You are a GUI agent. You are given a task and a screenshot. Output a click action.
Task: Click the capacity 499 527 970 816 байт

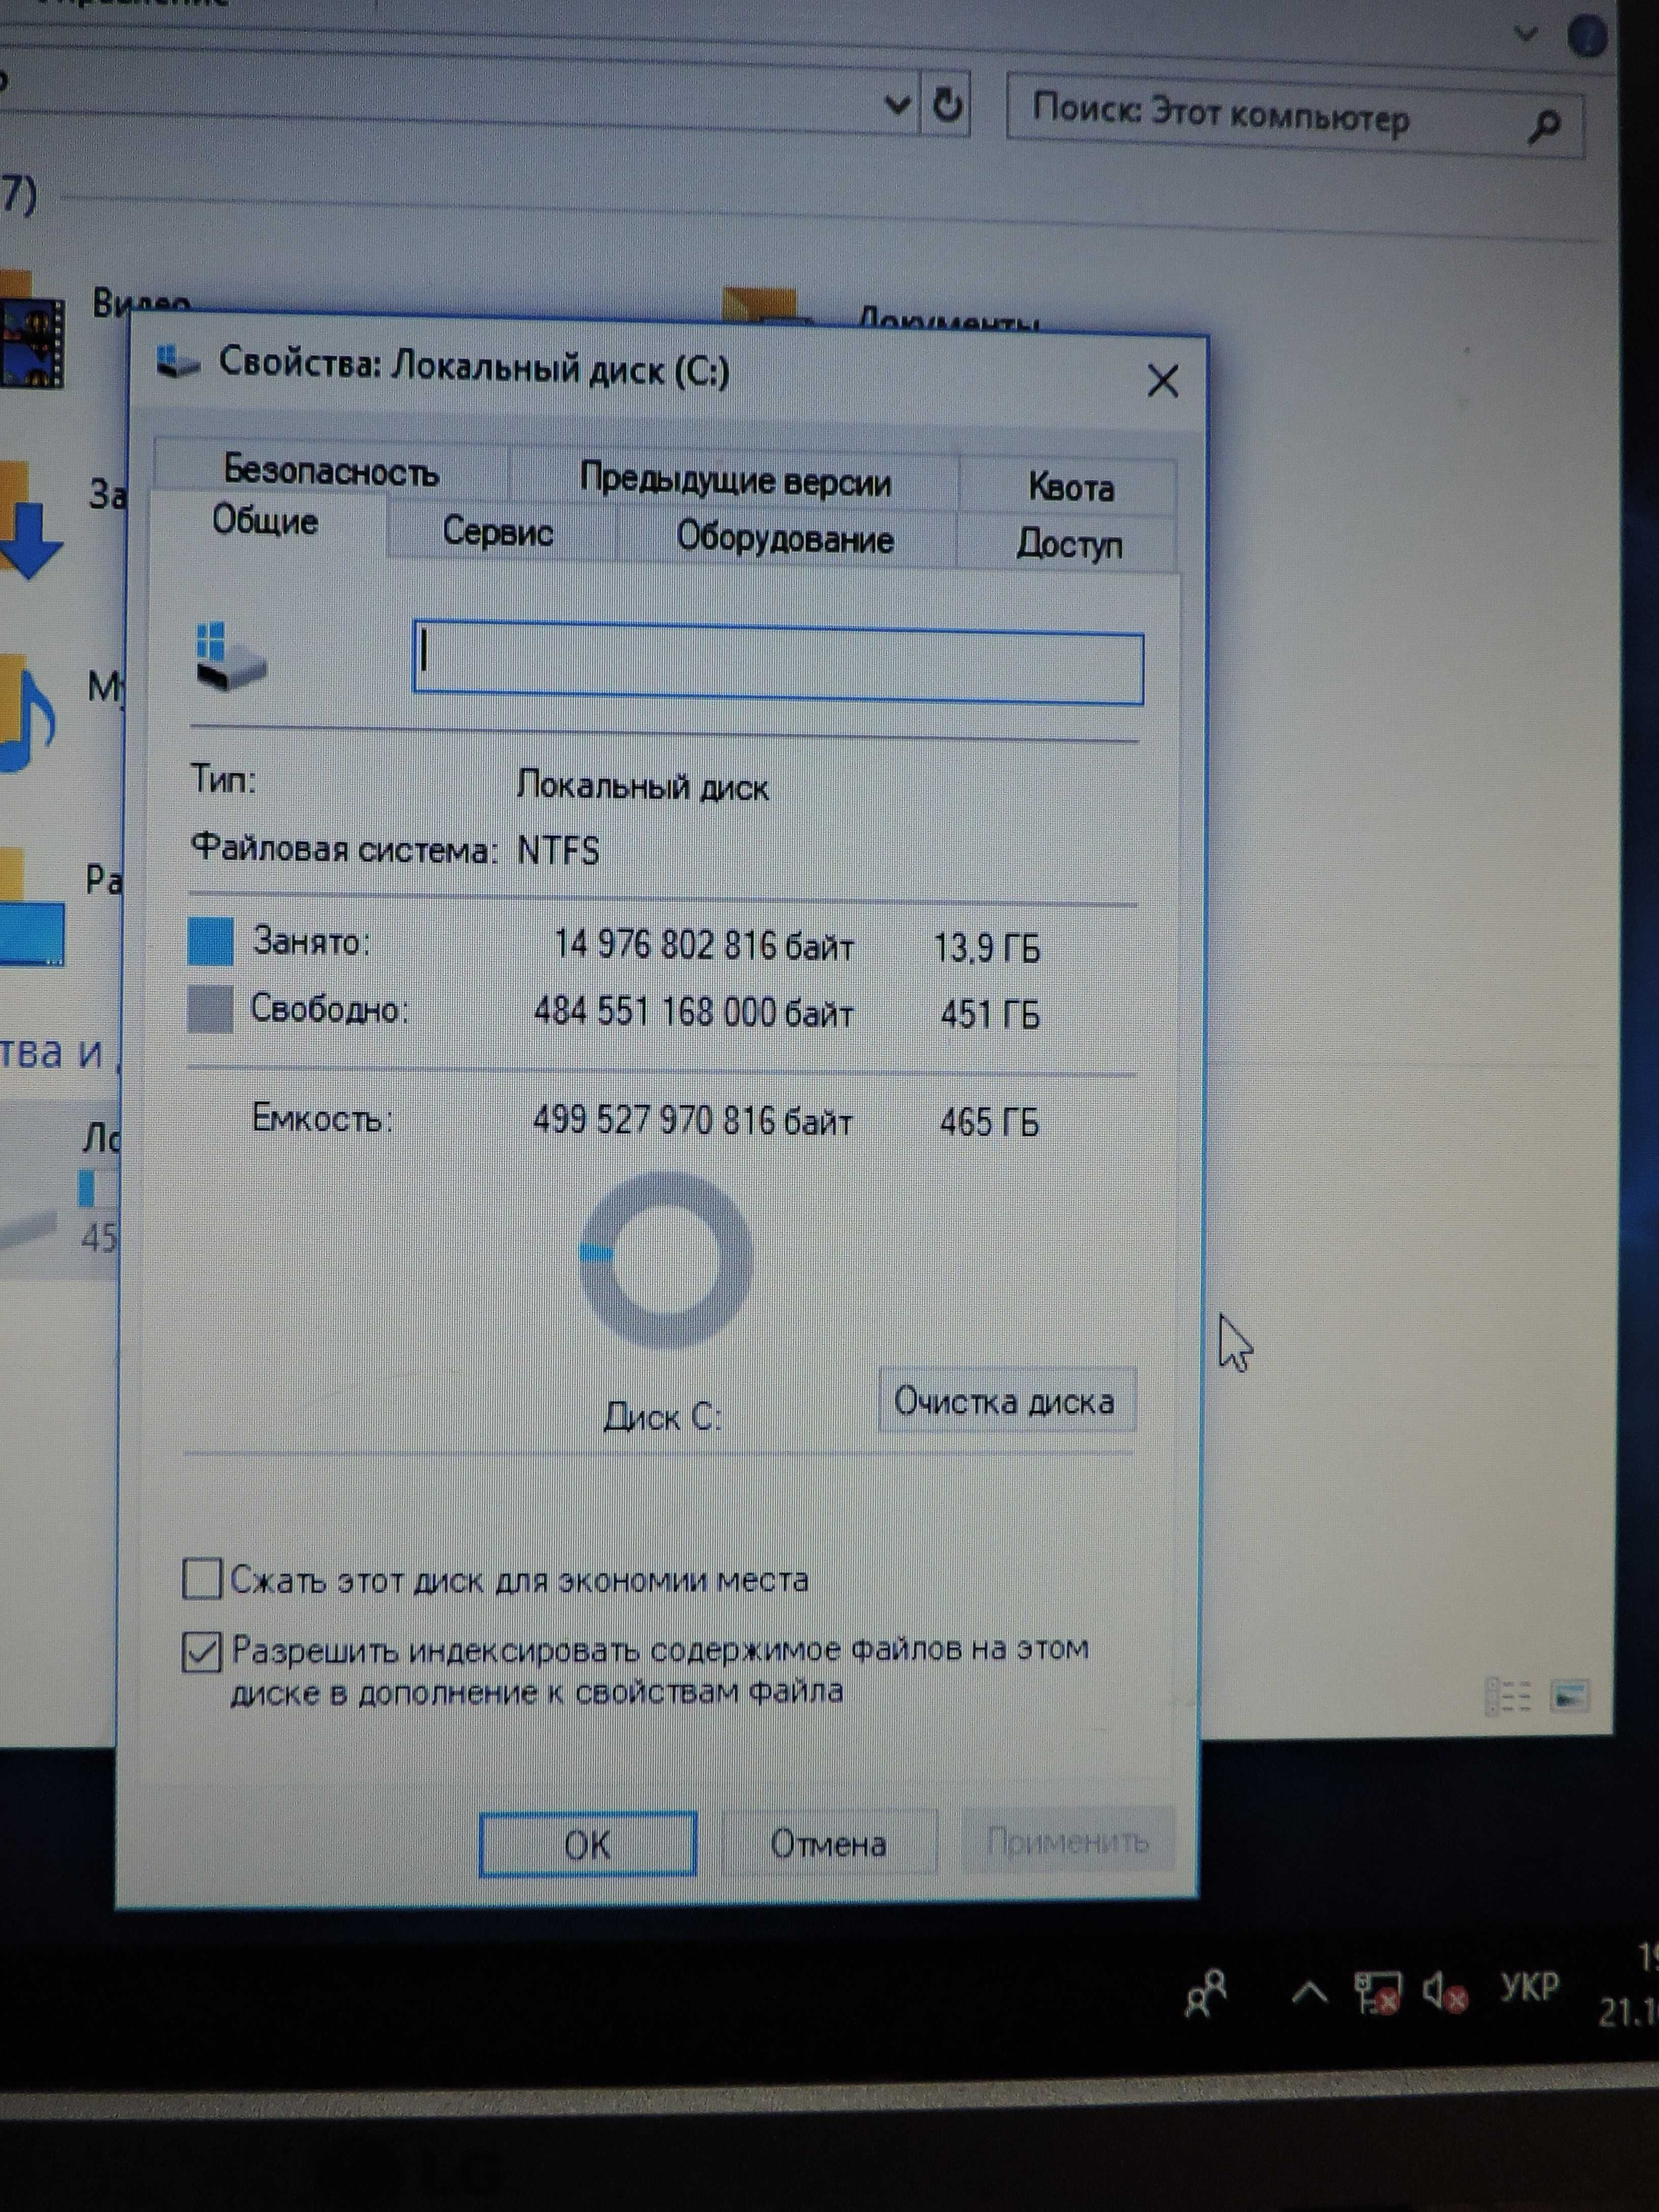[x=692, y=1120]
